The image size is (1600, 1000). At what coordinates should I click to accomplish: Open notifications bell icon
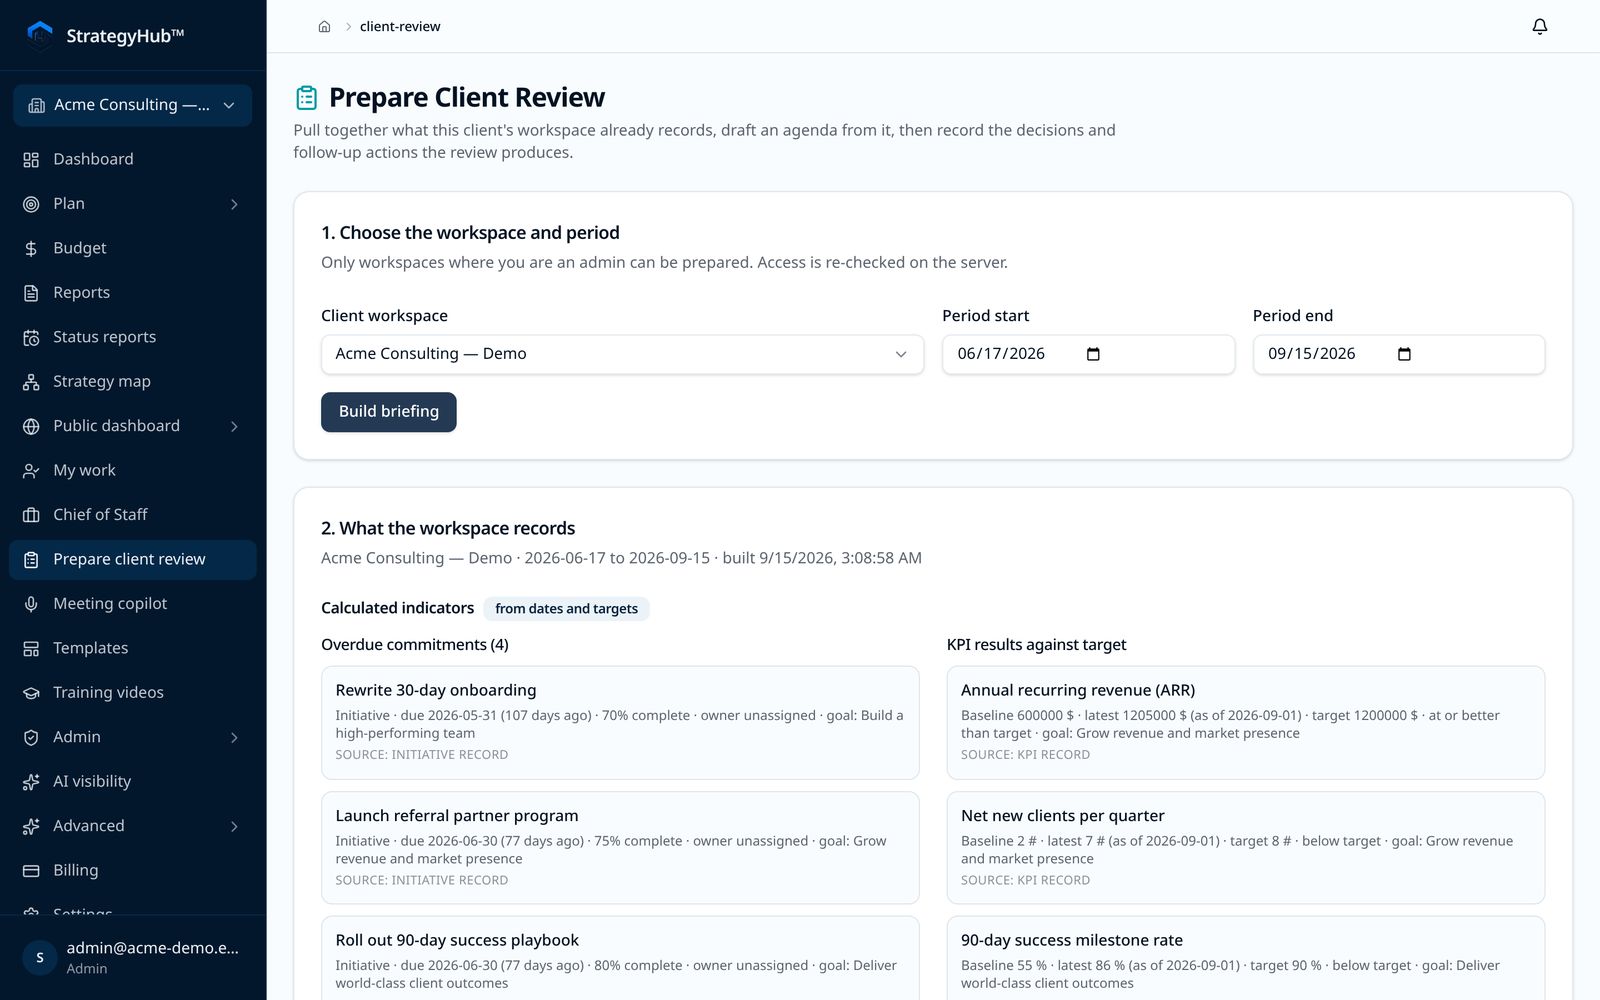(x=1540, y=26)
